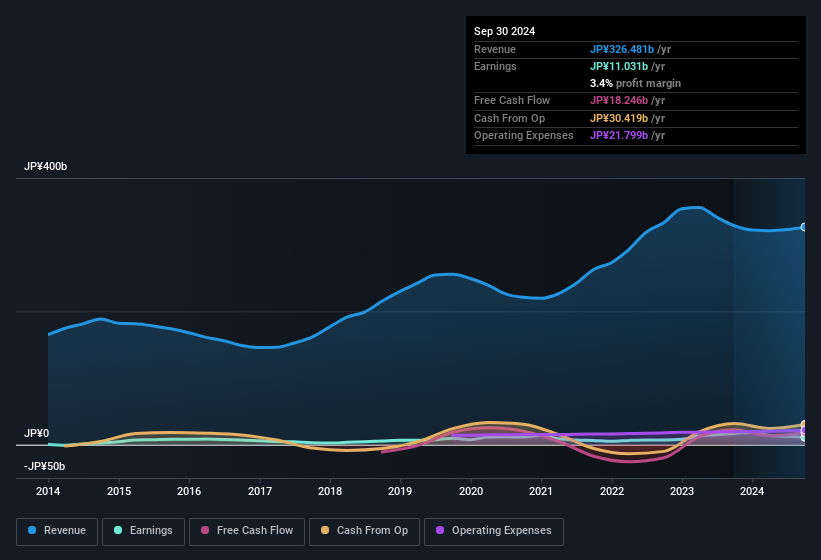The height and width of the screenshot is (560, 821).
Task: Click the 2018 x-axis label
Action: (330, 491)
